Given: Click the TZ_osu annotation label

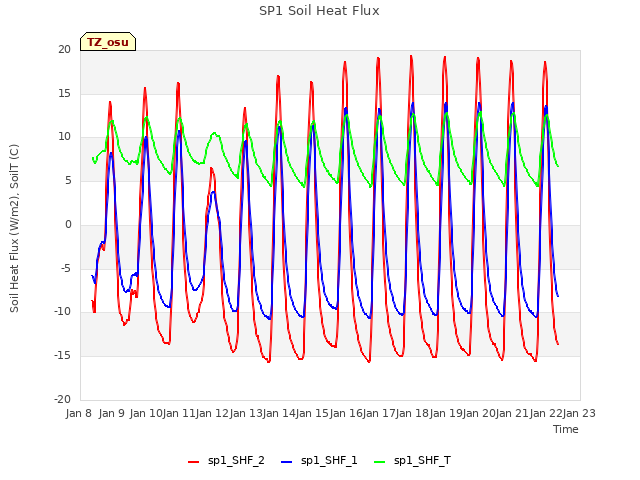Looking at the screenshot, I should coord(108,42).
